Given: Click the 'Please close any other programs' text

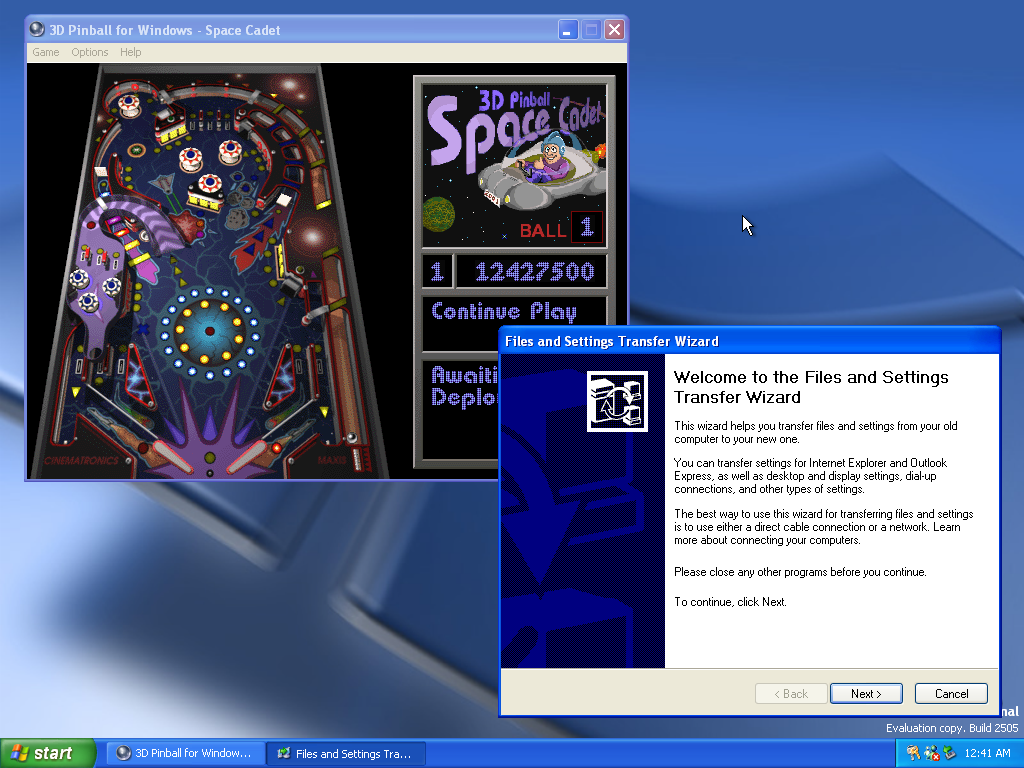Looking at the screenshot, I should [800, 572].
